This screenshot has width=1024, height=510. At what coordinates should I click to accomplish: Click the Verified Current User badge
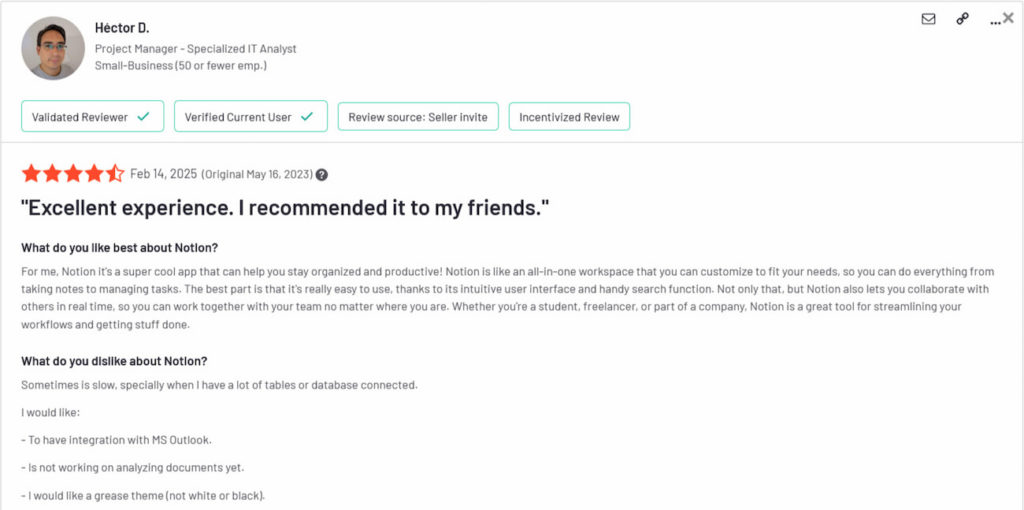click(238, 117)
